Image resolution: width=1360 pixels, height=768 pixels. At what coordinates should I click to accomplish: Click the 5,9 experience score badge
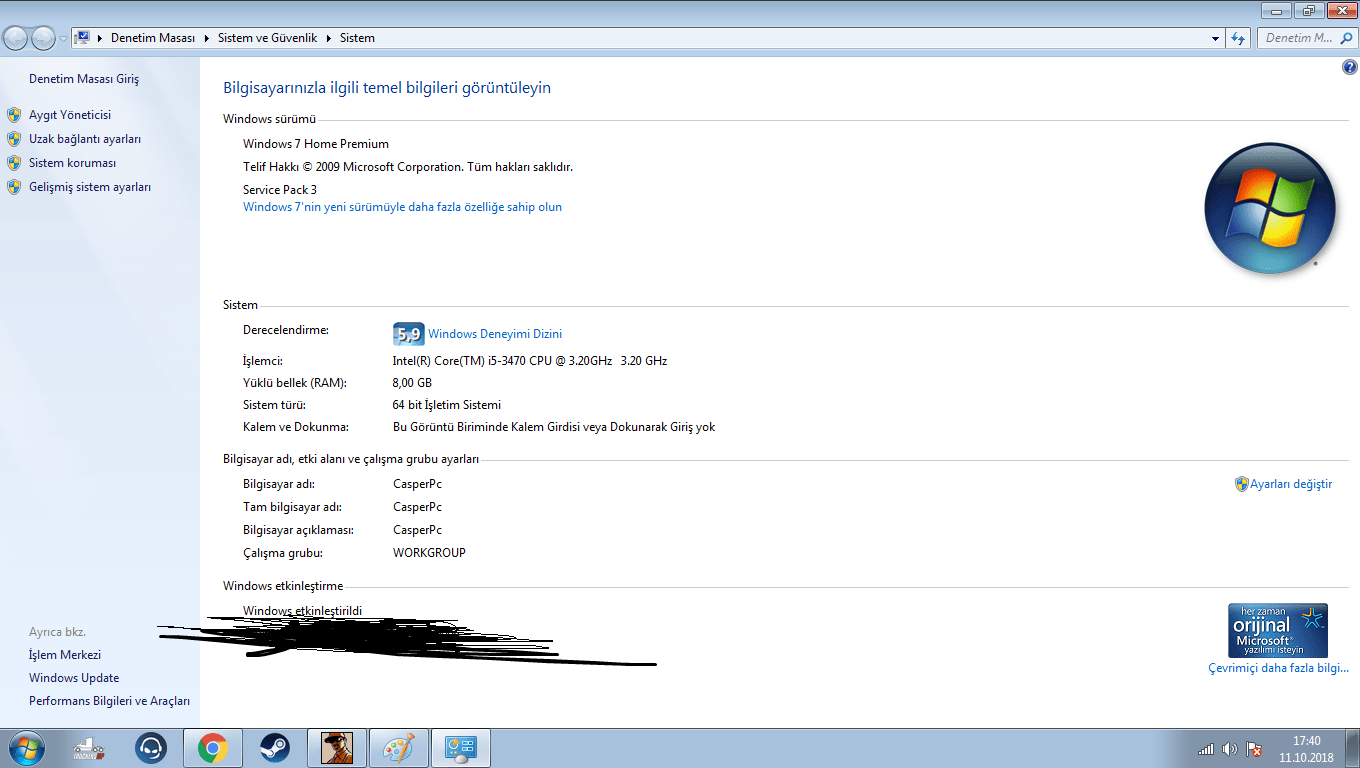(408, 334)
